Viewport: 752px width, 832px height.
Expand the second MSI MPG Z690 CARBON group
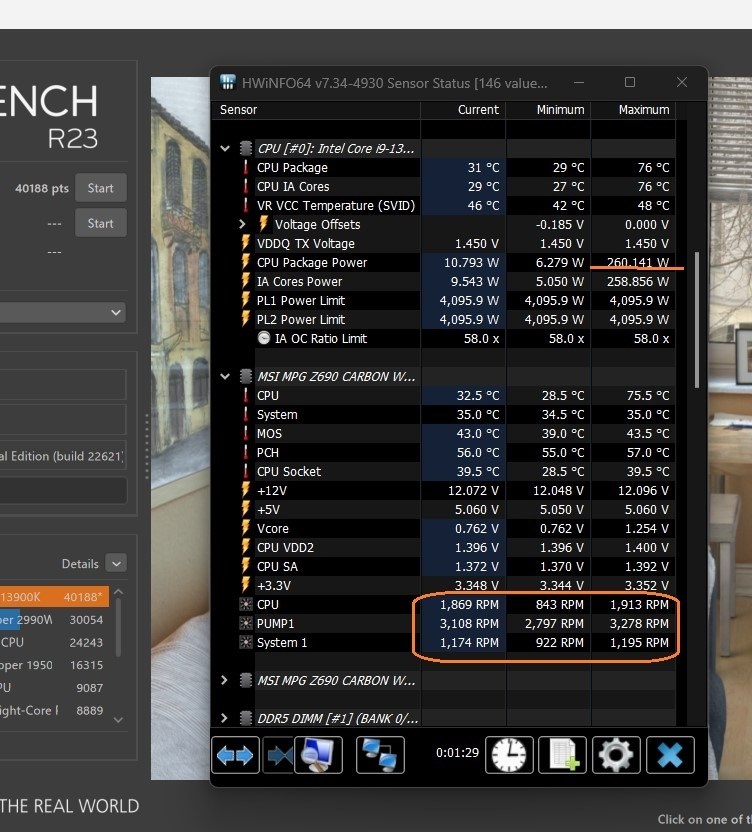click(224, 680)
